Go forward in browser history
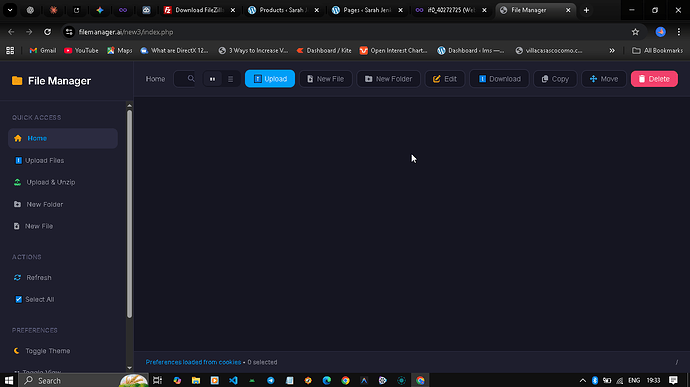Viewport: 690px width, 387px height. pyautogui.click(x=29, y=32)
